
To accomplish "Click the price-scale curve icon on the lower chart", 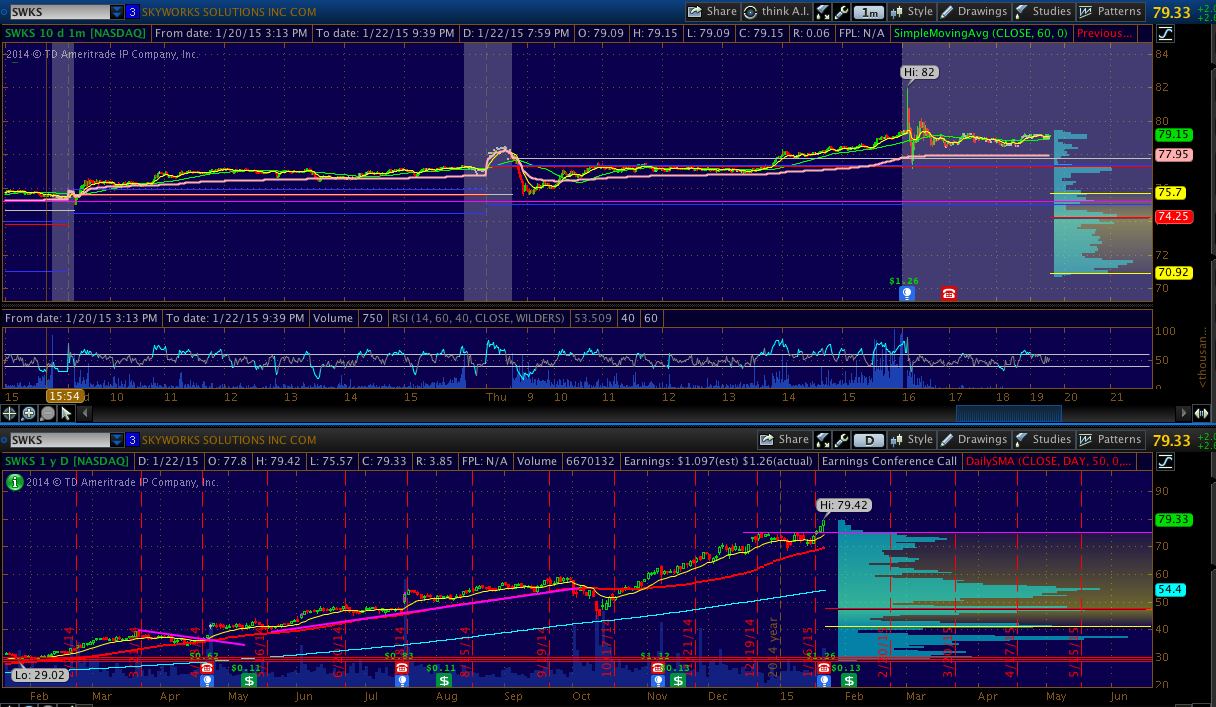I will pyautogui.click(x=1166, y=461).
